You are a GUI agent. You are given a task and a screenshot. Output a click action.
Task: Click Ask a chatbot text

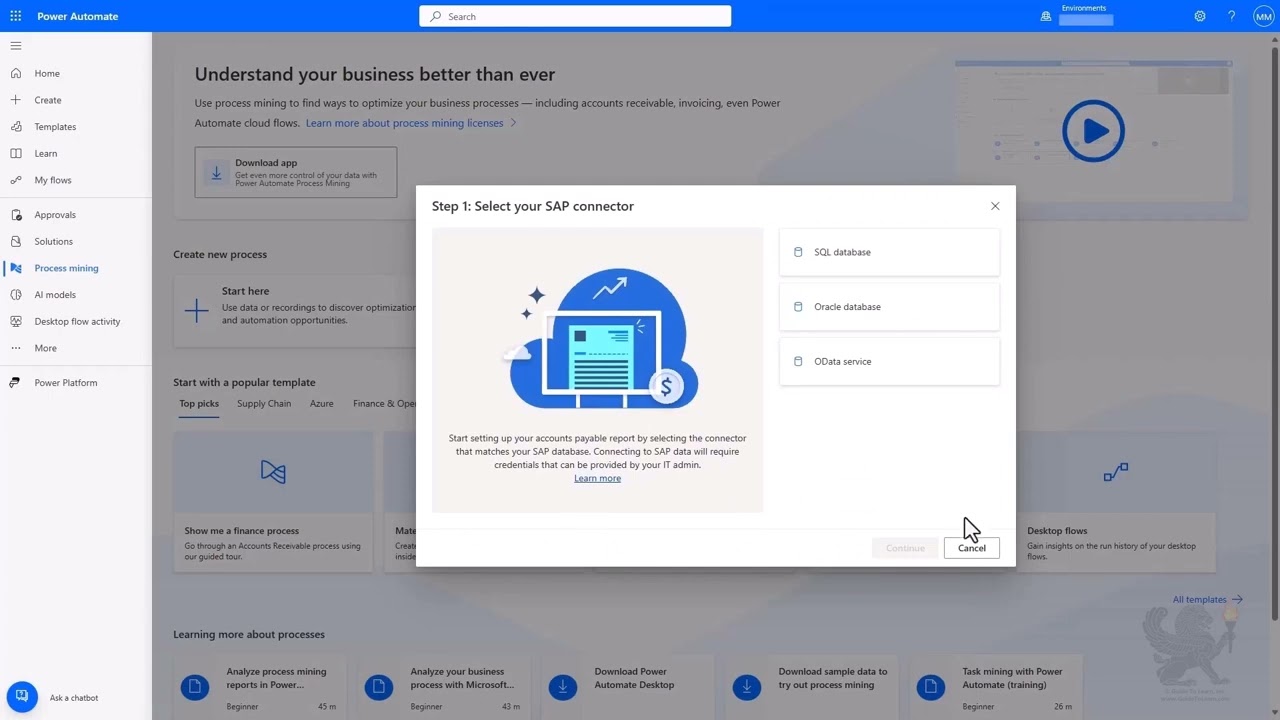click(74, 698)
